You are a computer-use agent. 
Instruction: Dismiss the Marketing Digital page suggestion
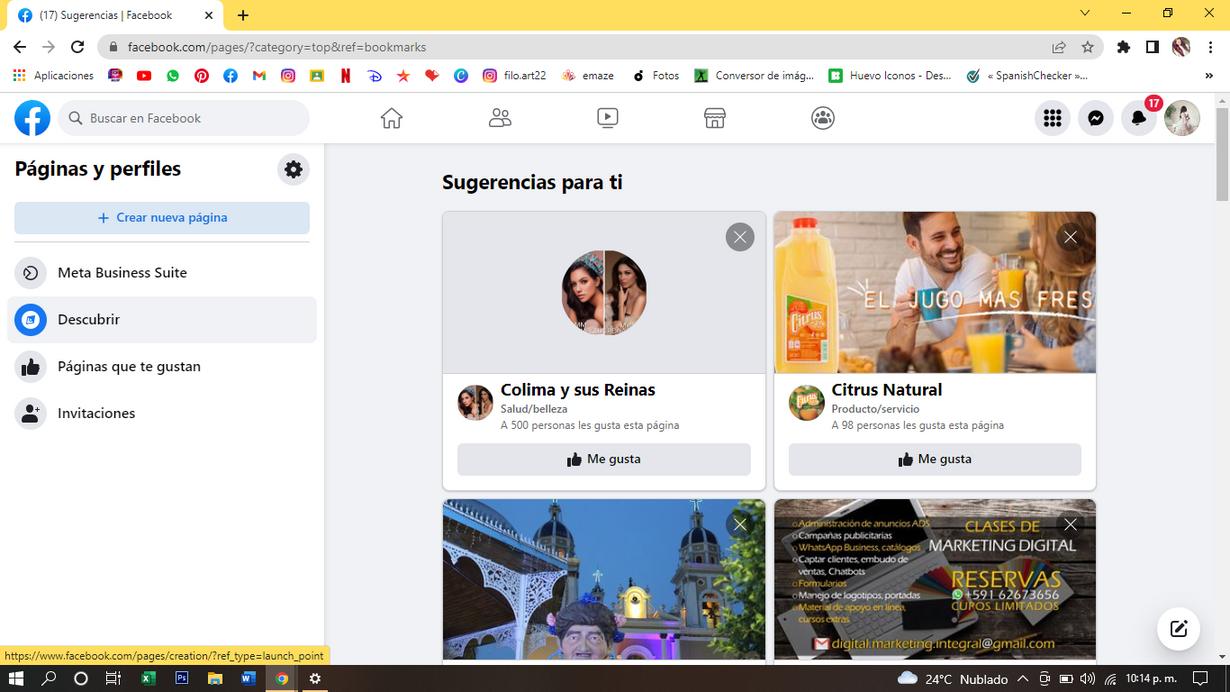(1071, 525)
